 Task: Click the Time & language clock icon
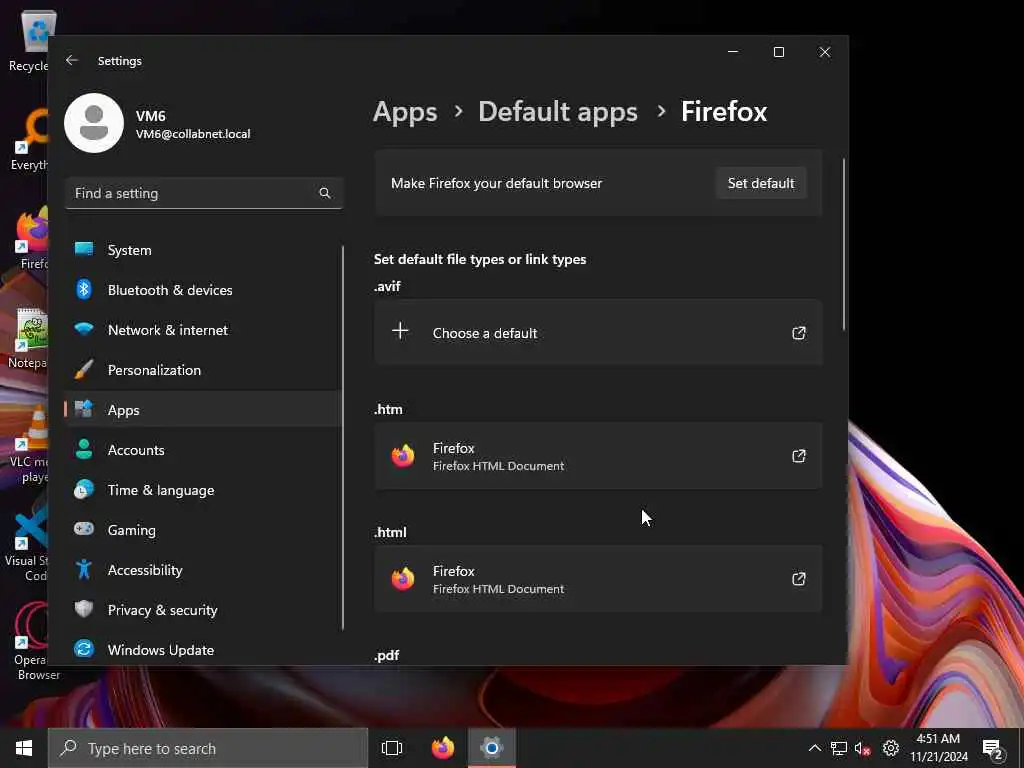pyautogui.click(x=84, y=489)
